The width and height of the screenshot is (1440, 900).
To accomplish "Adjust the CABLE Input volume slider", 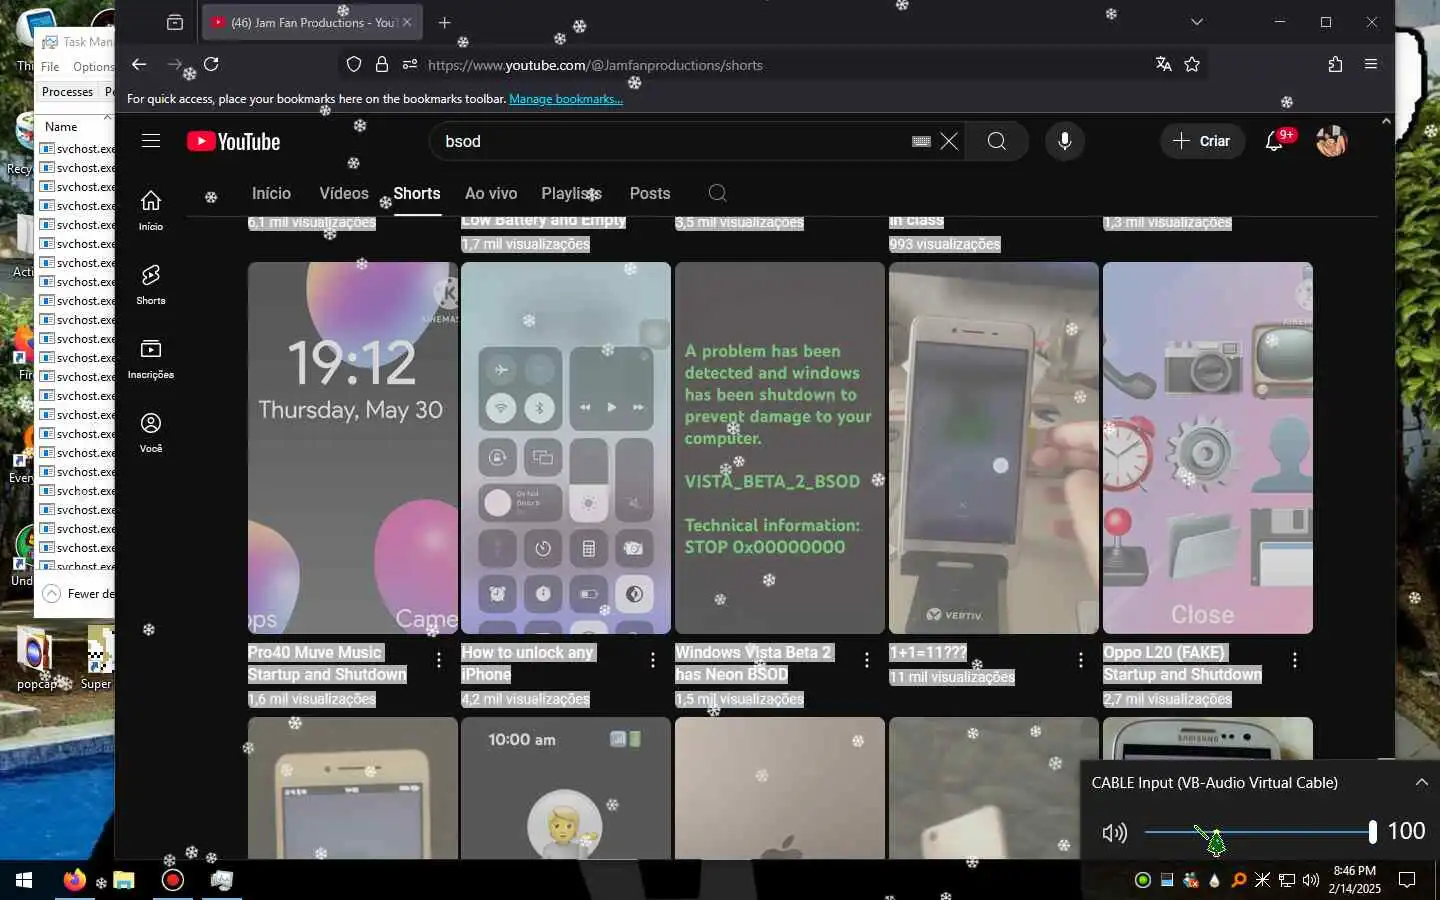I will (x=1259, y=831).
